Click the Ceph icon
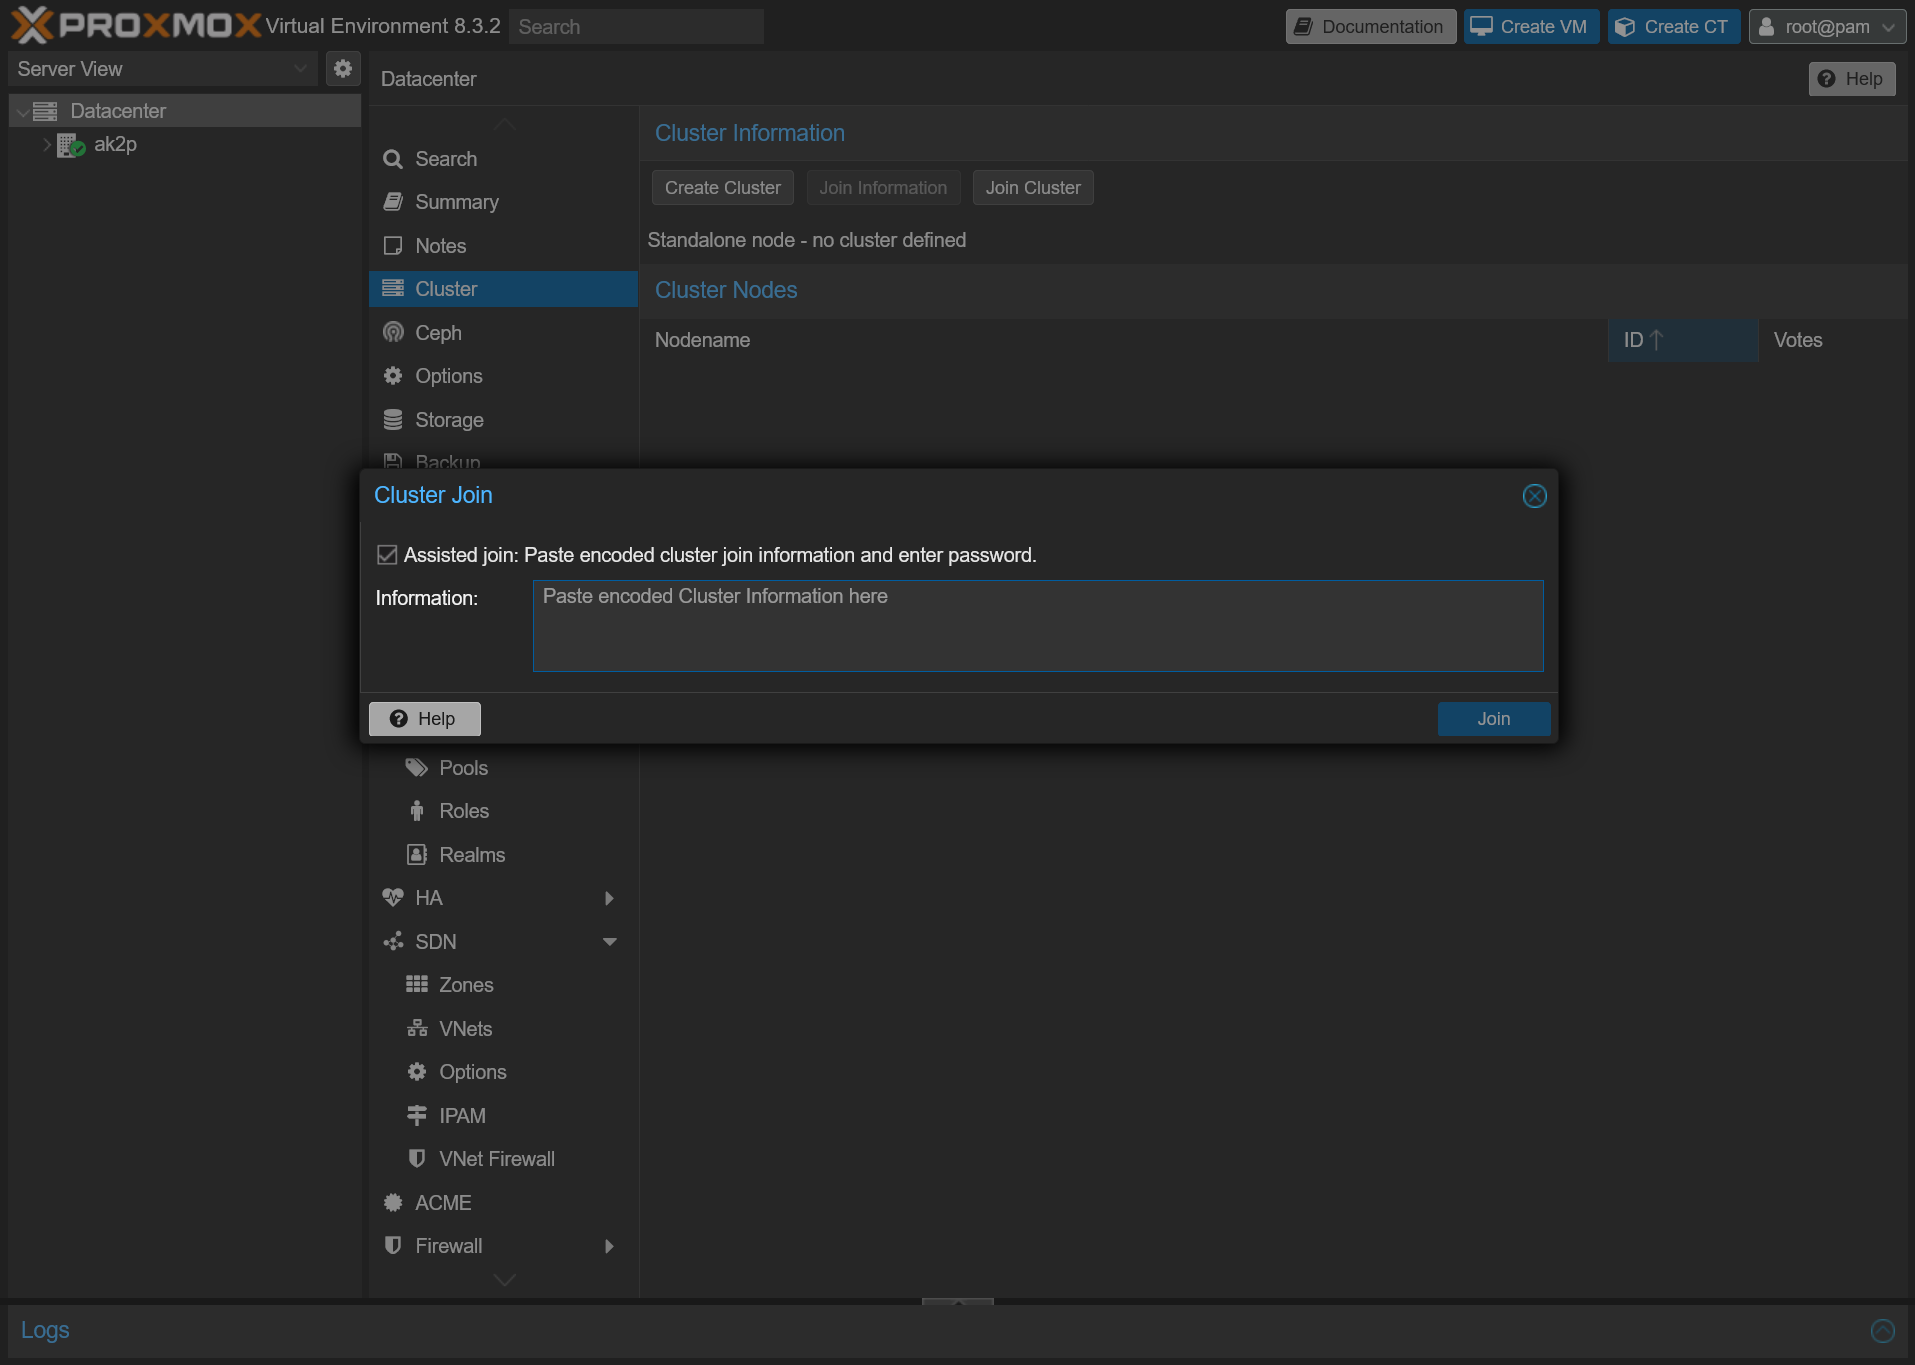The width and height of the screenshot is (1915, 1365). (393, 333)
